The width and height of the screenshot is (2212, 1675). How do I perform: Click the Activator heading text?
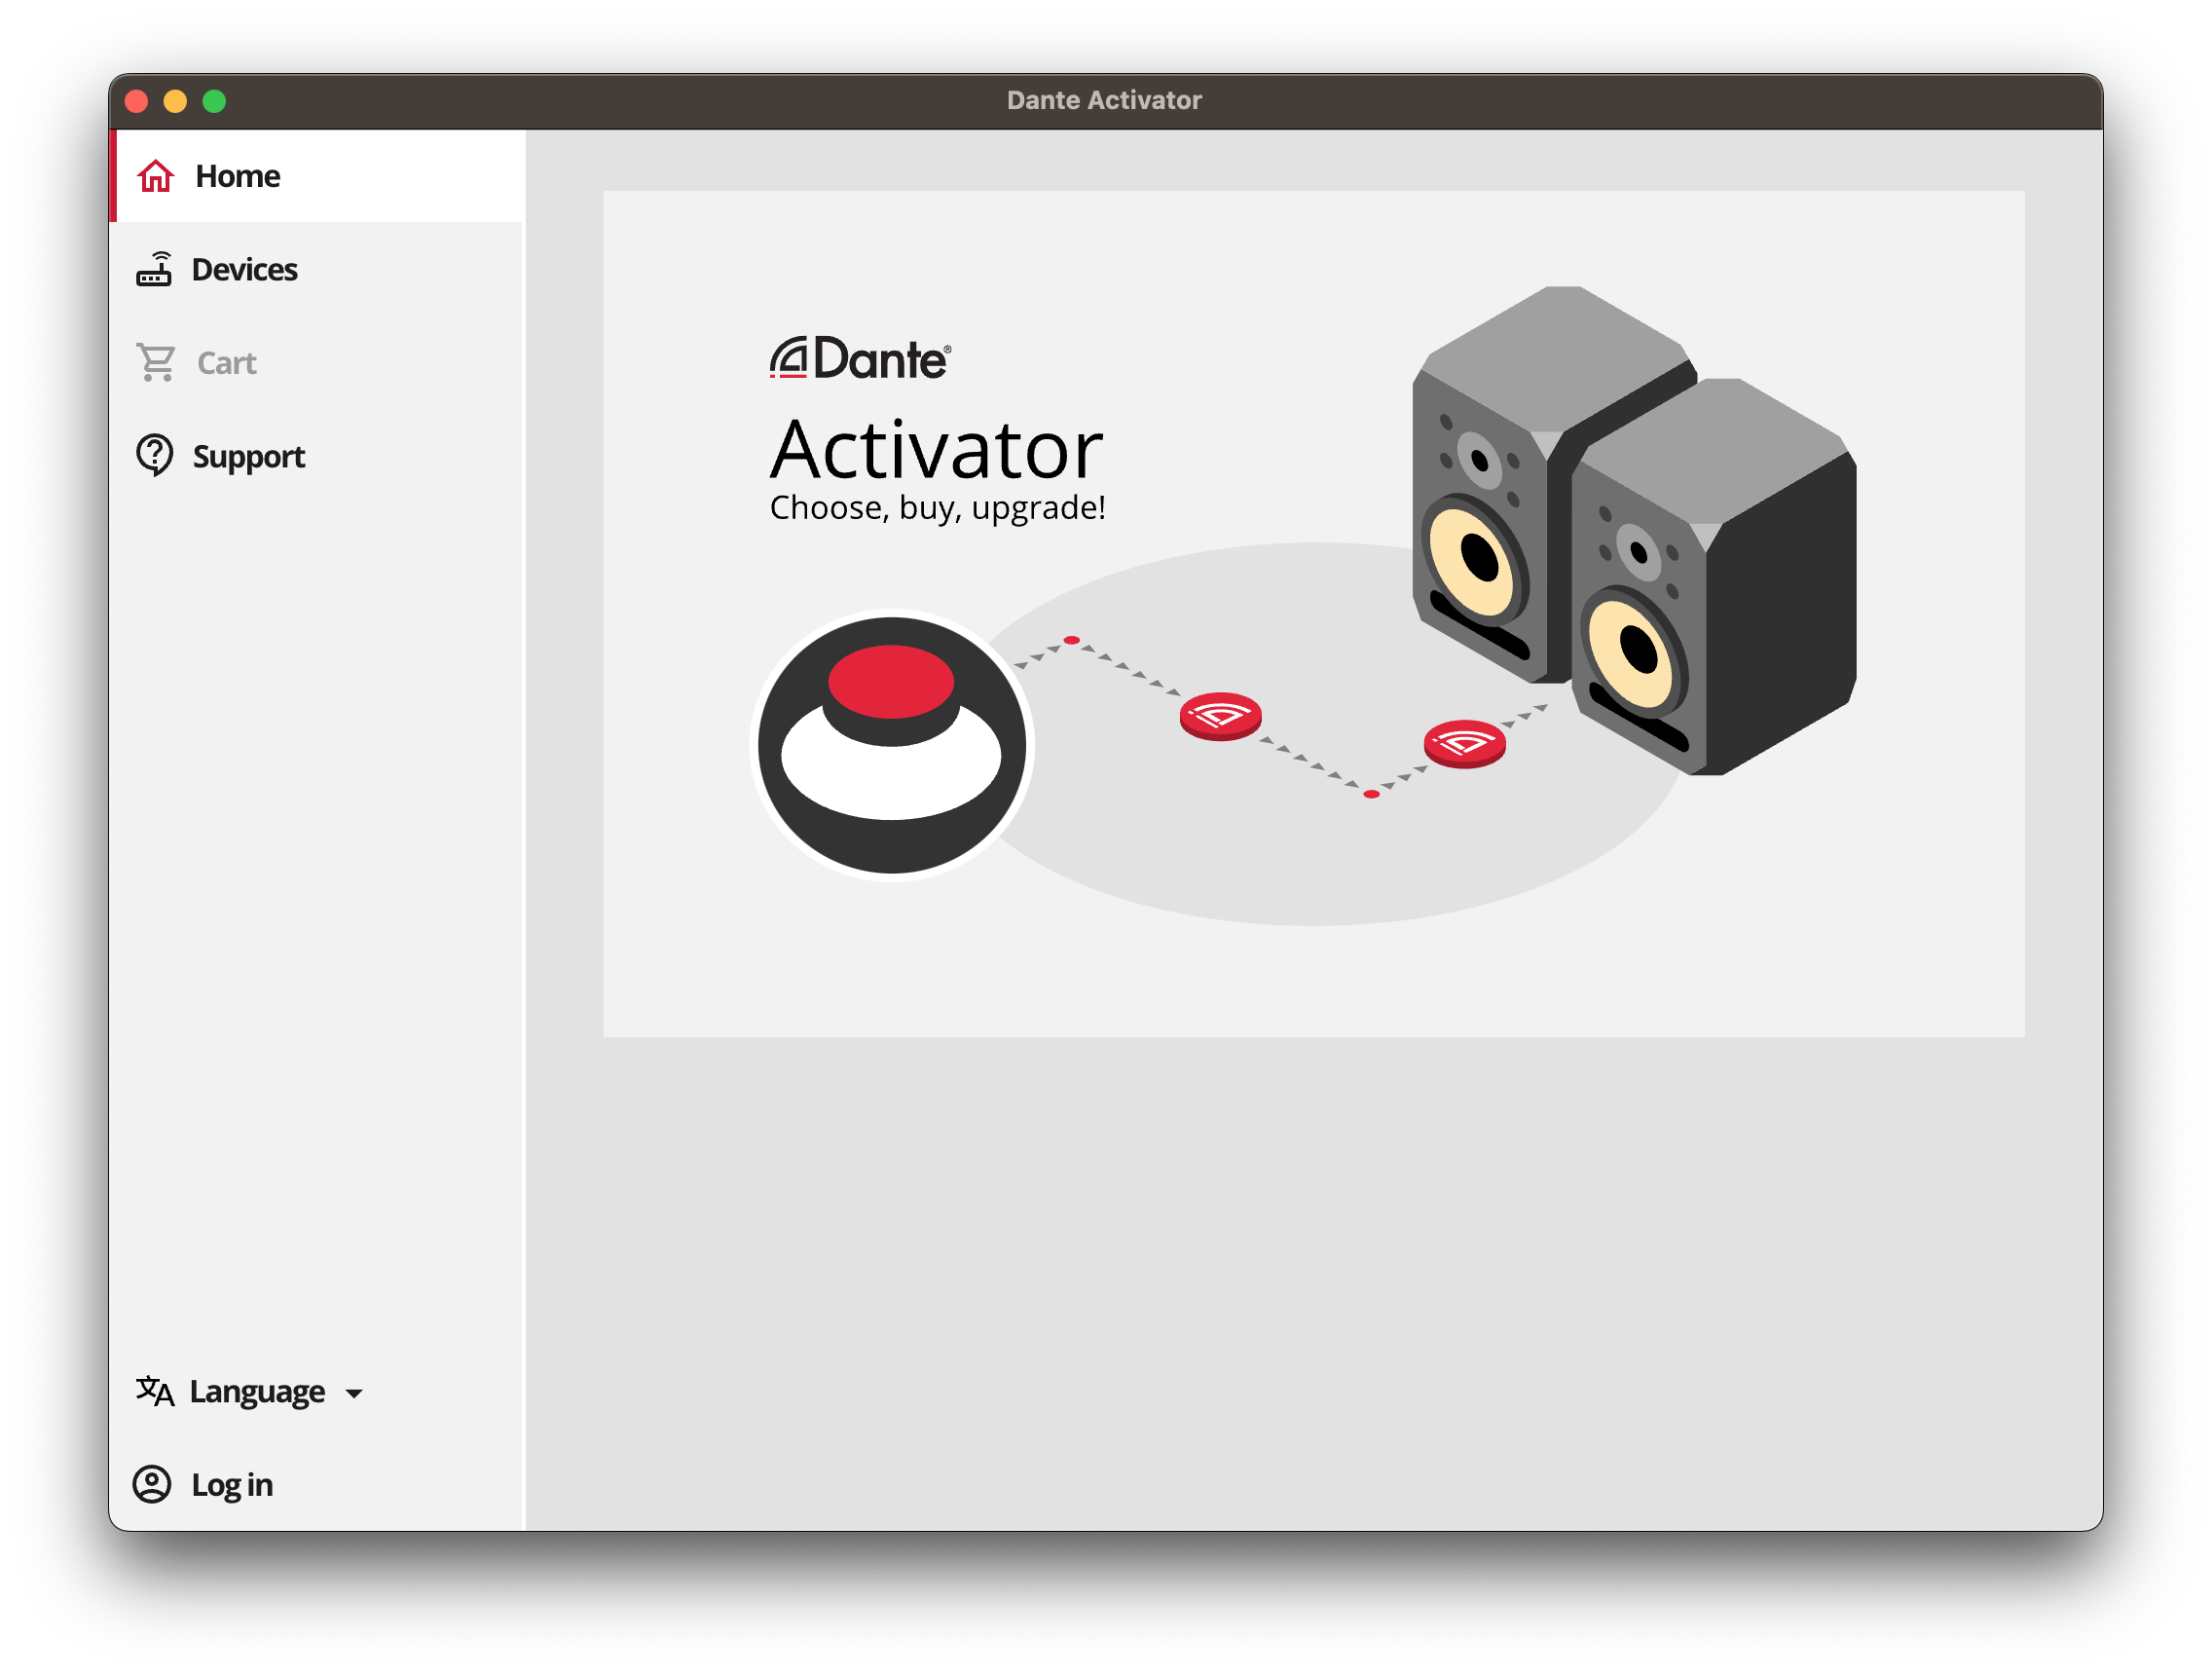point(937,449)
